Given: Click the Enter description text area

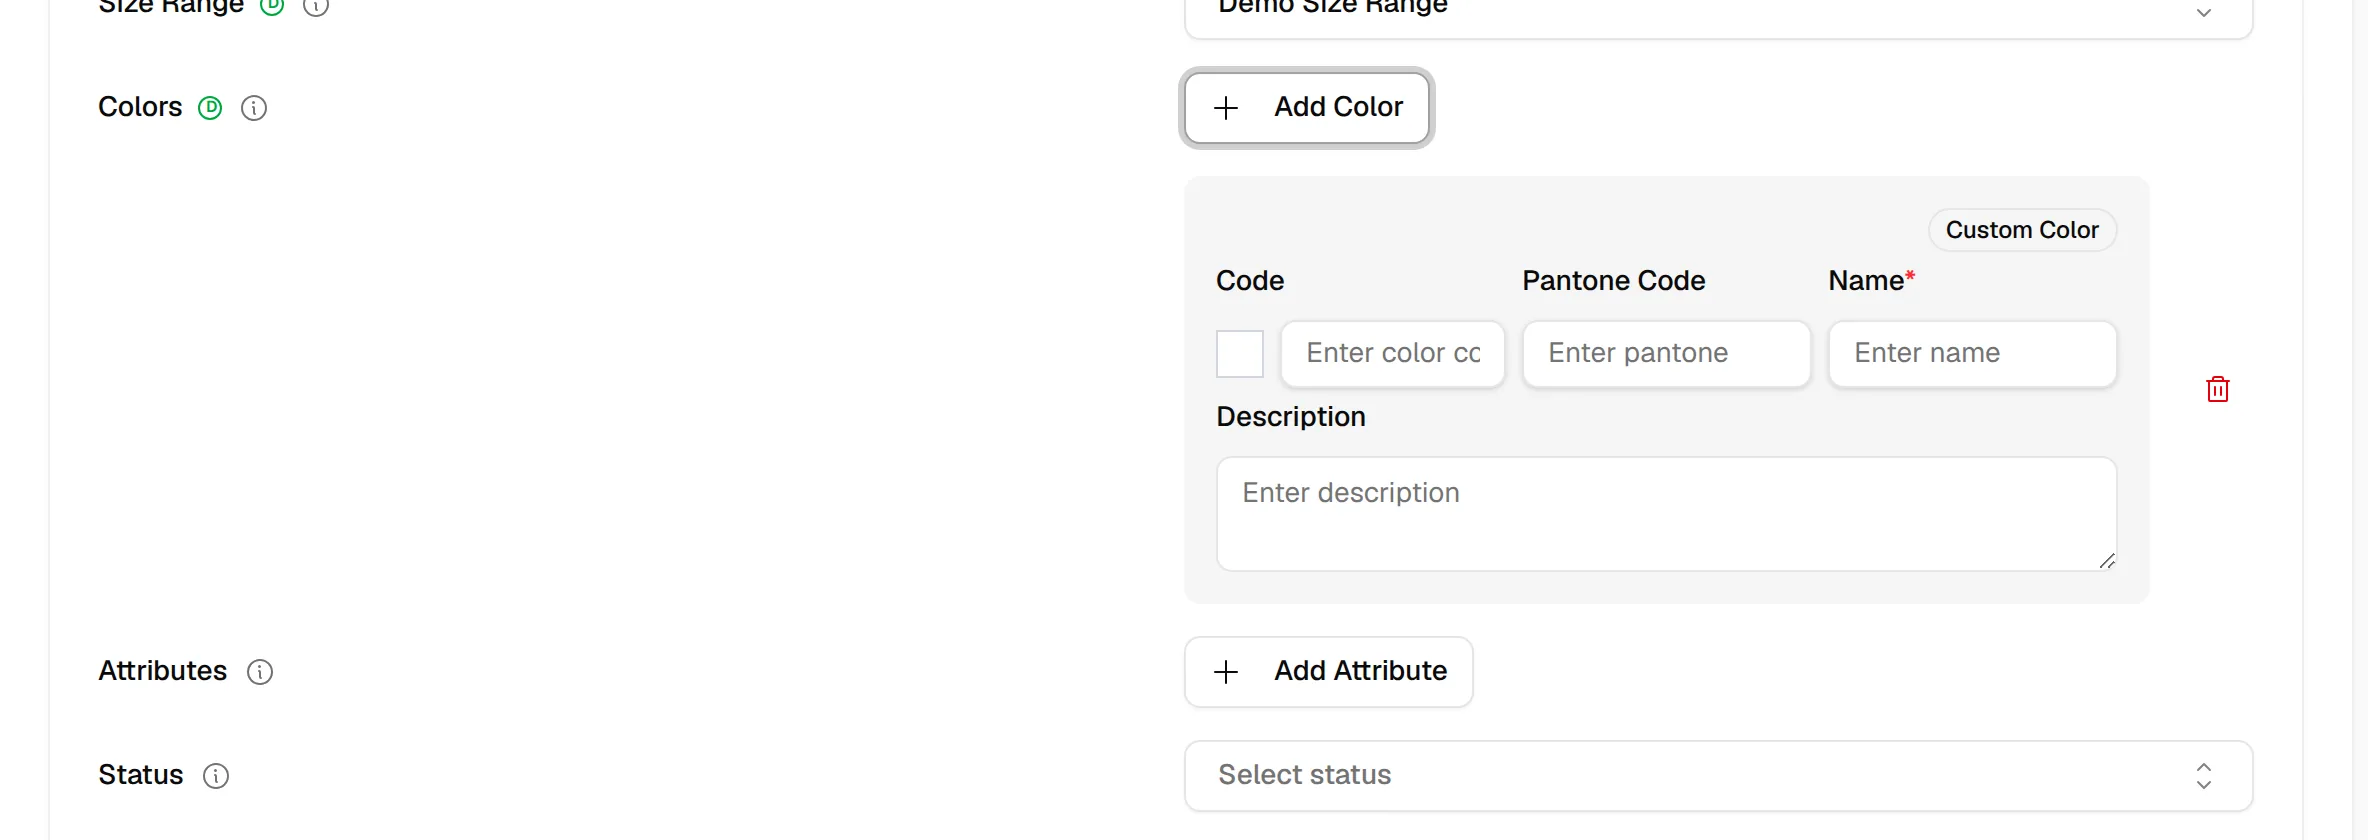Looking at the screenshot, I should click(x=1666, y=514).
